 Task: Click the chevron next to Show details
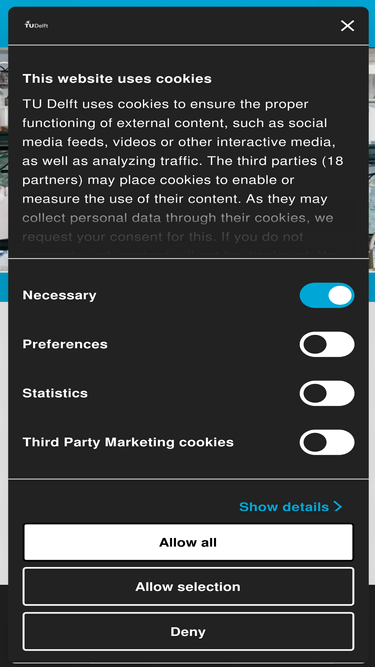(338, 506)
